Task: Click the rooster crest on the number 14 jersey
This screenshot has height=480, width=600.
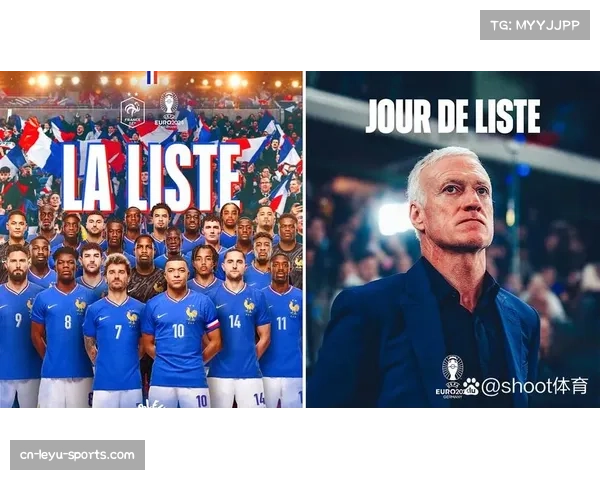Action: click(x=249, y=306)
